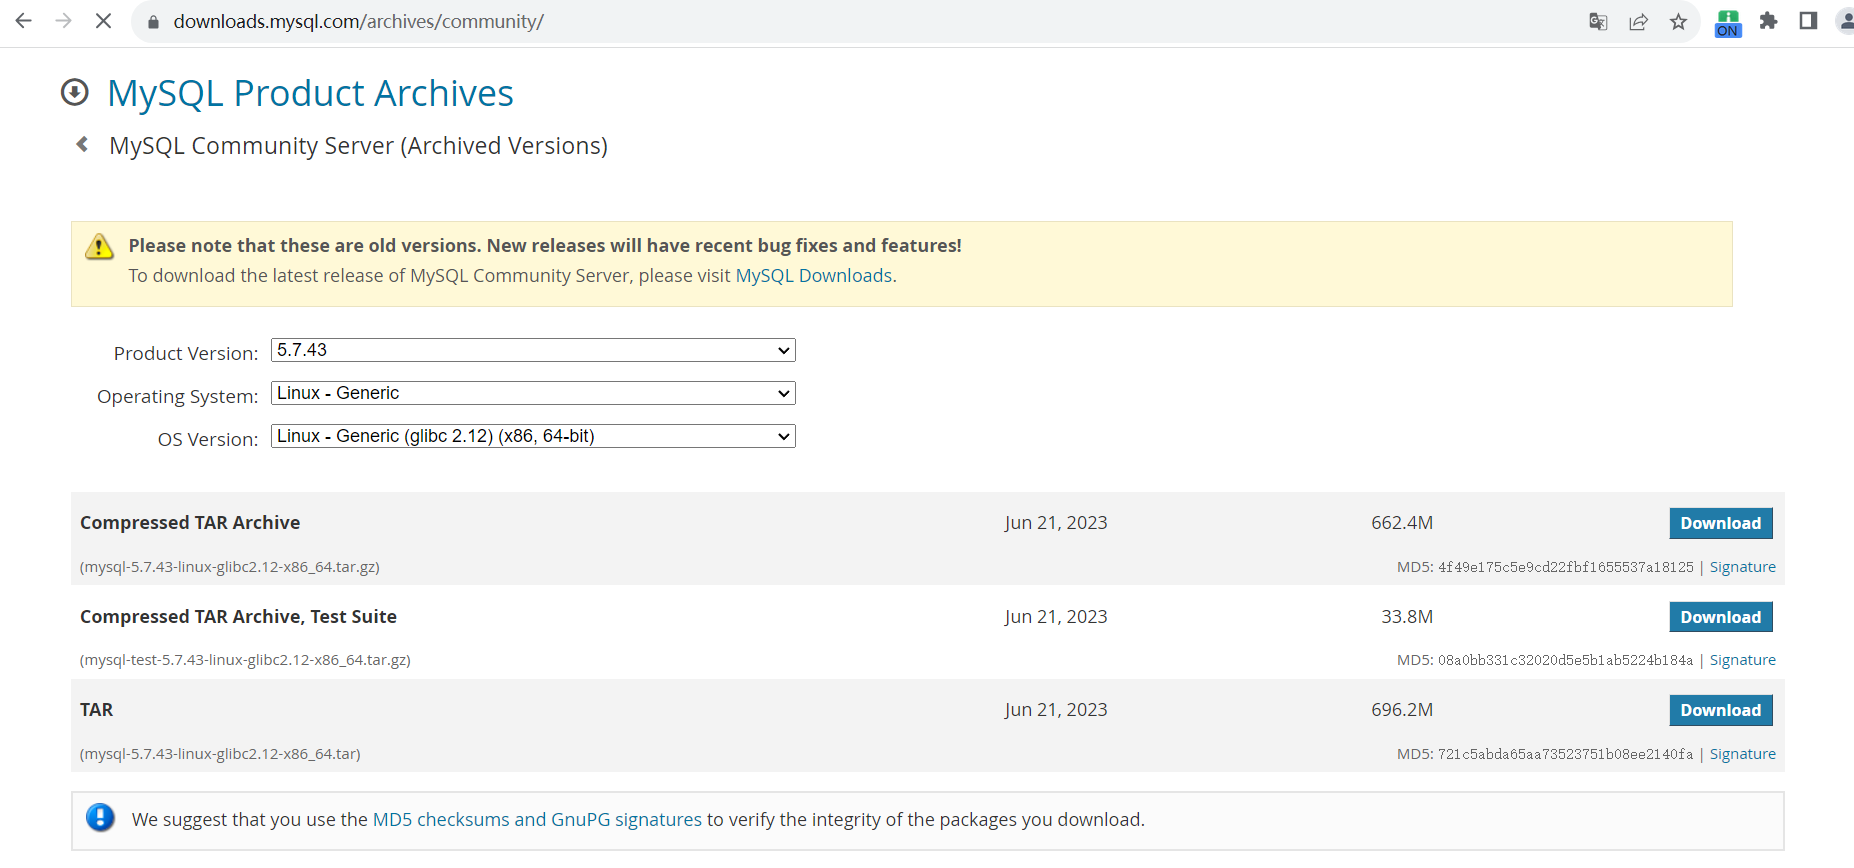Open the OS Version glibc 2.12 dropdown
Viewport: 1854px width, 868px height.
tap(533, 436)
